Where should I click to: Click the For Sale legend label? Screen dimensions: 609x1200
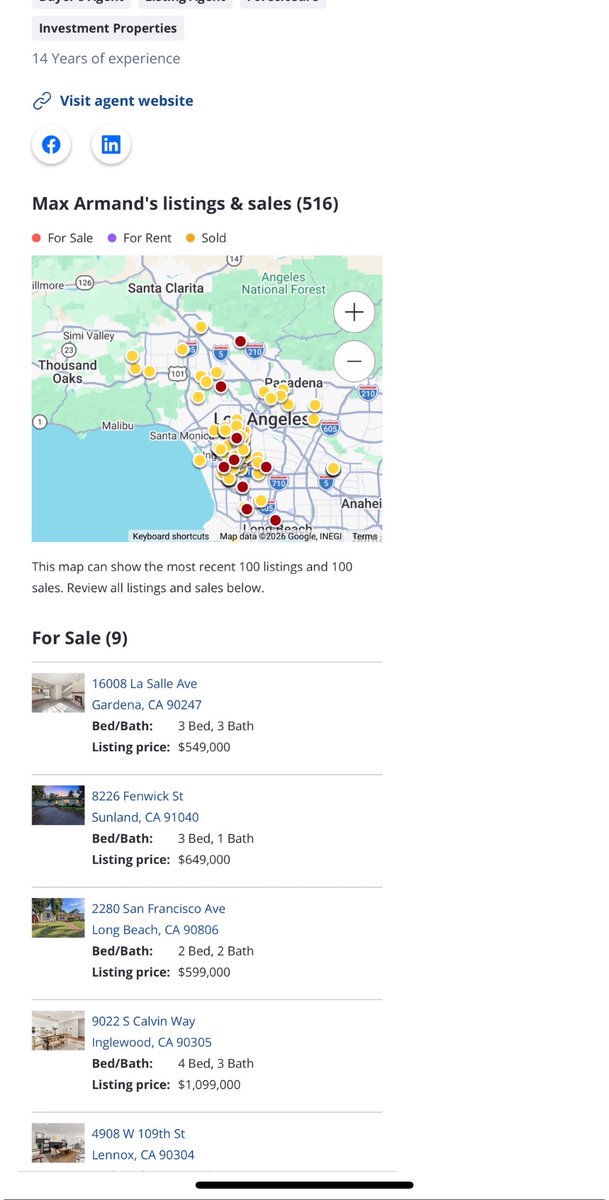[70, 238]
